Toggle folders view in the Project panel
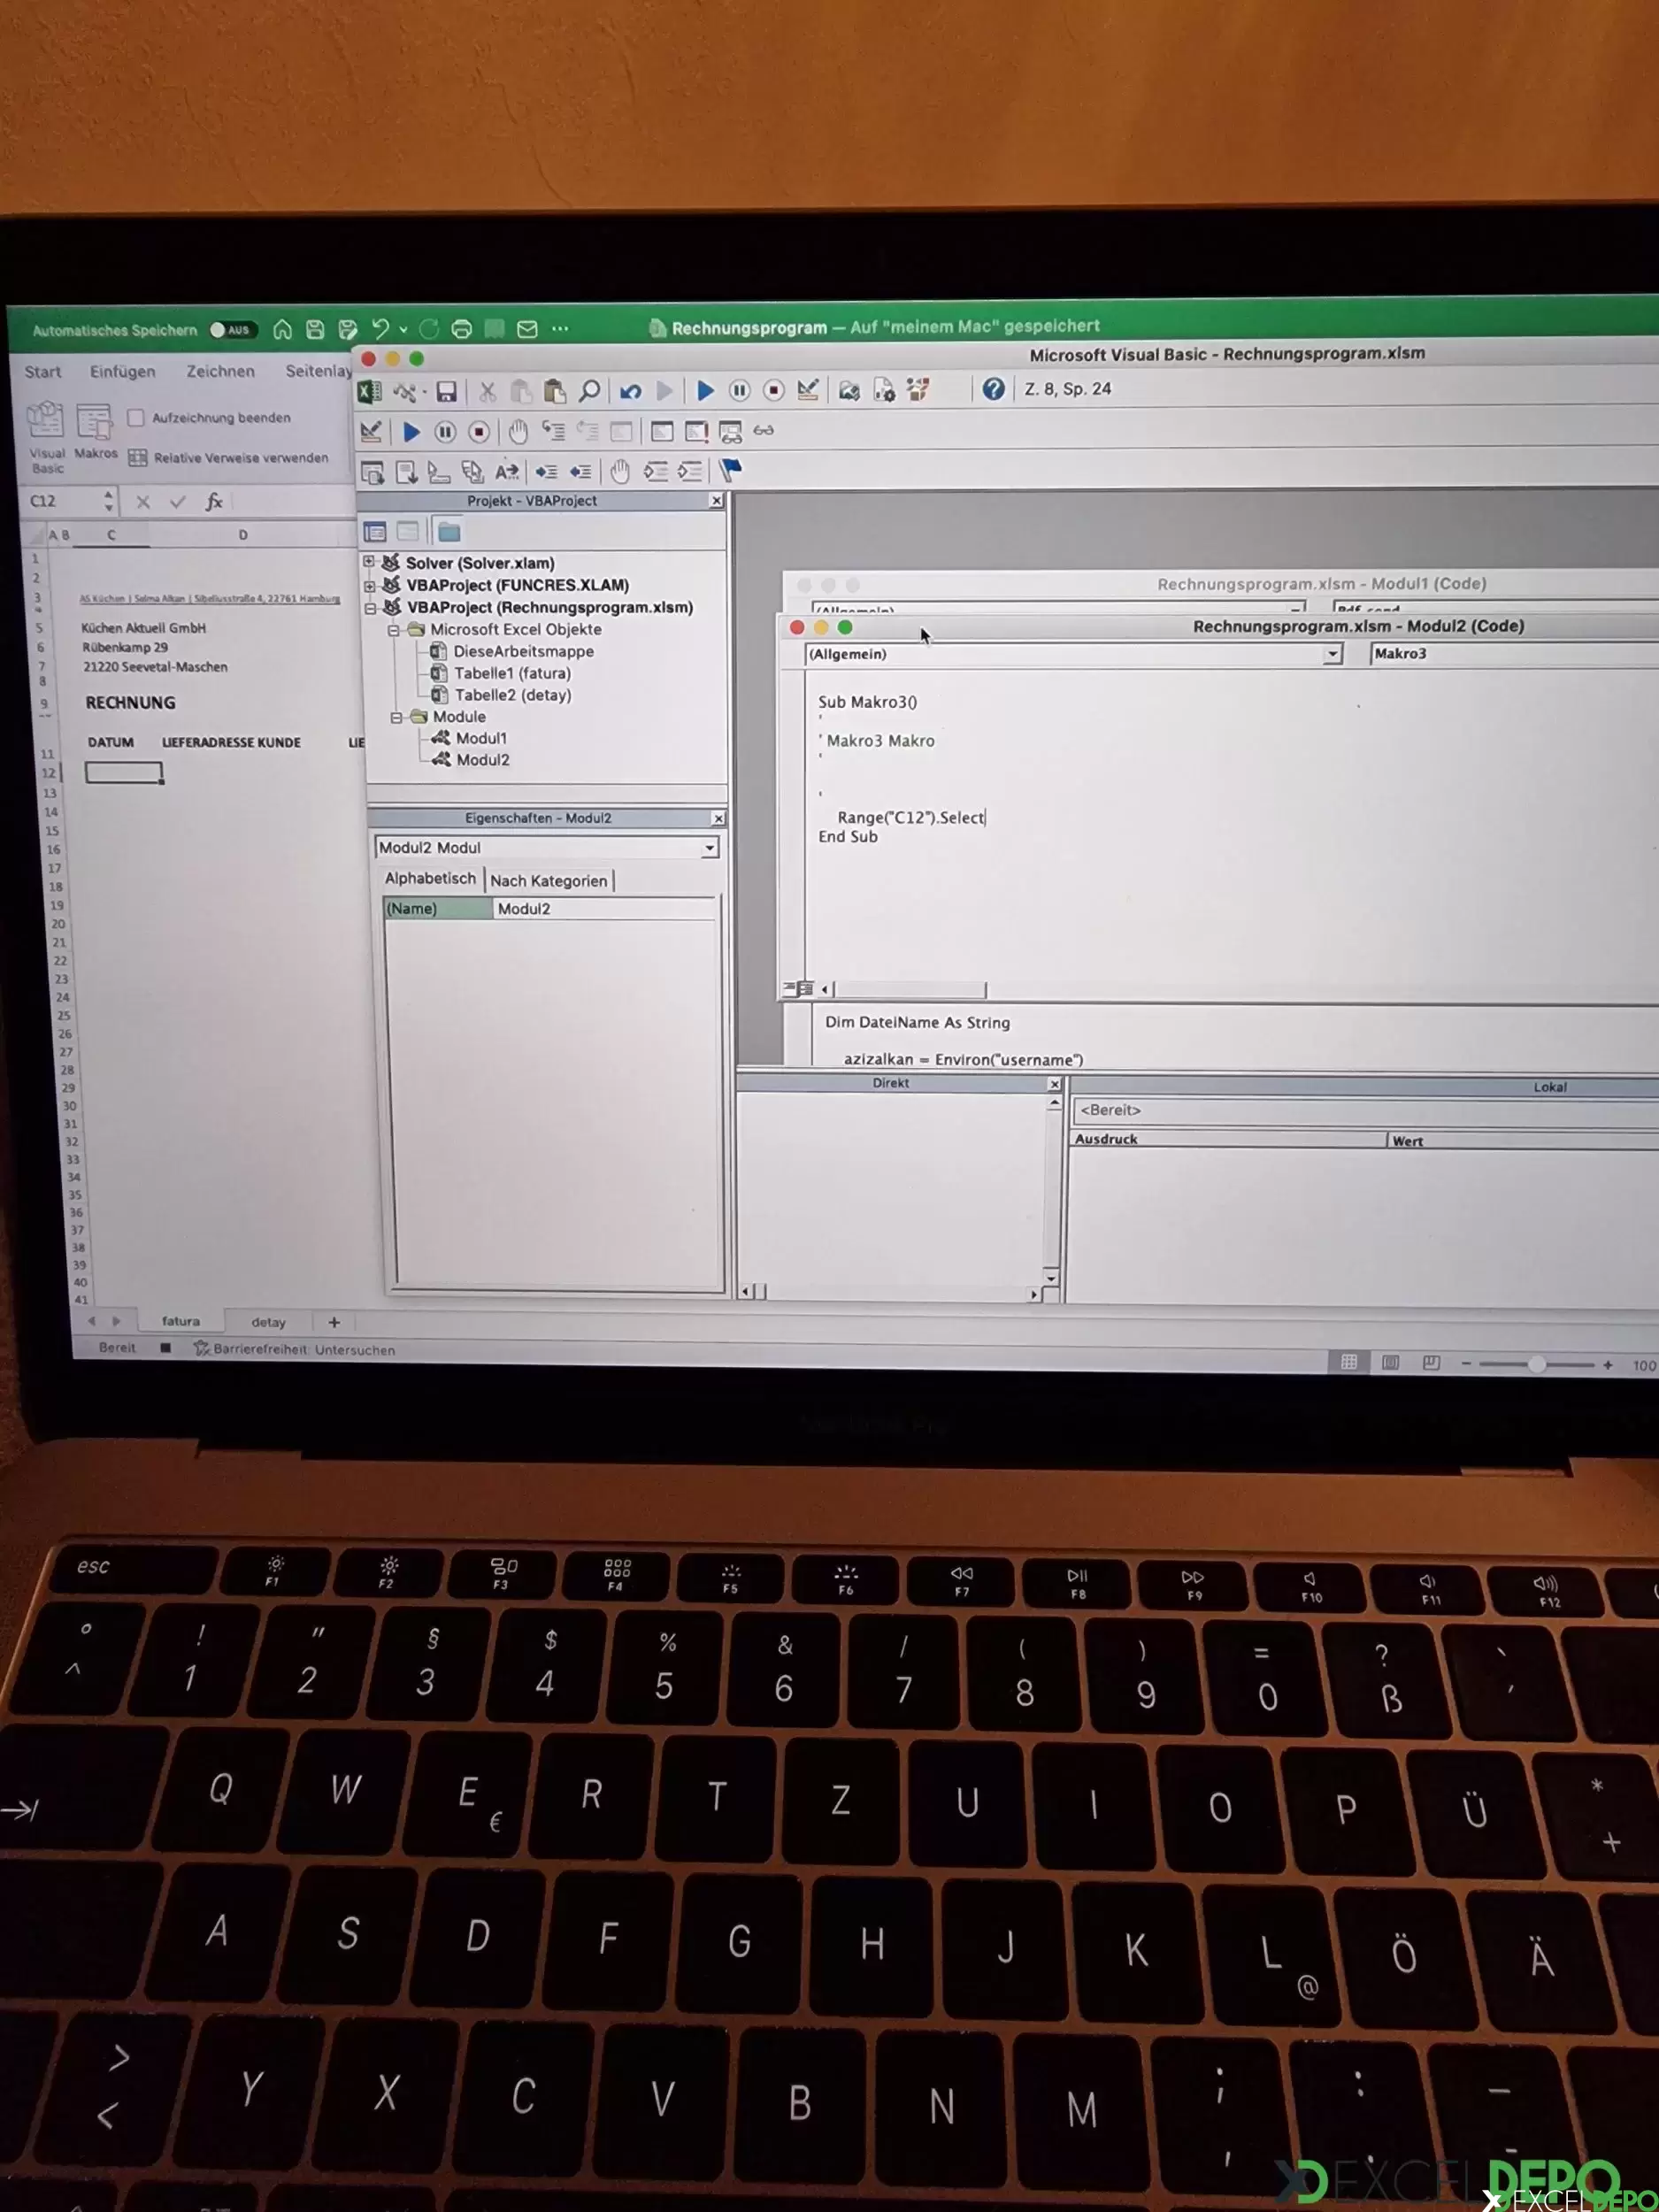This screenshot has height=2212, width=1659. (449, 532)
